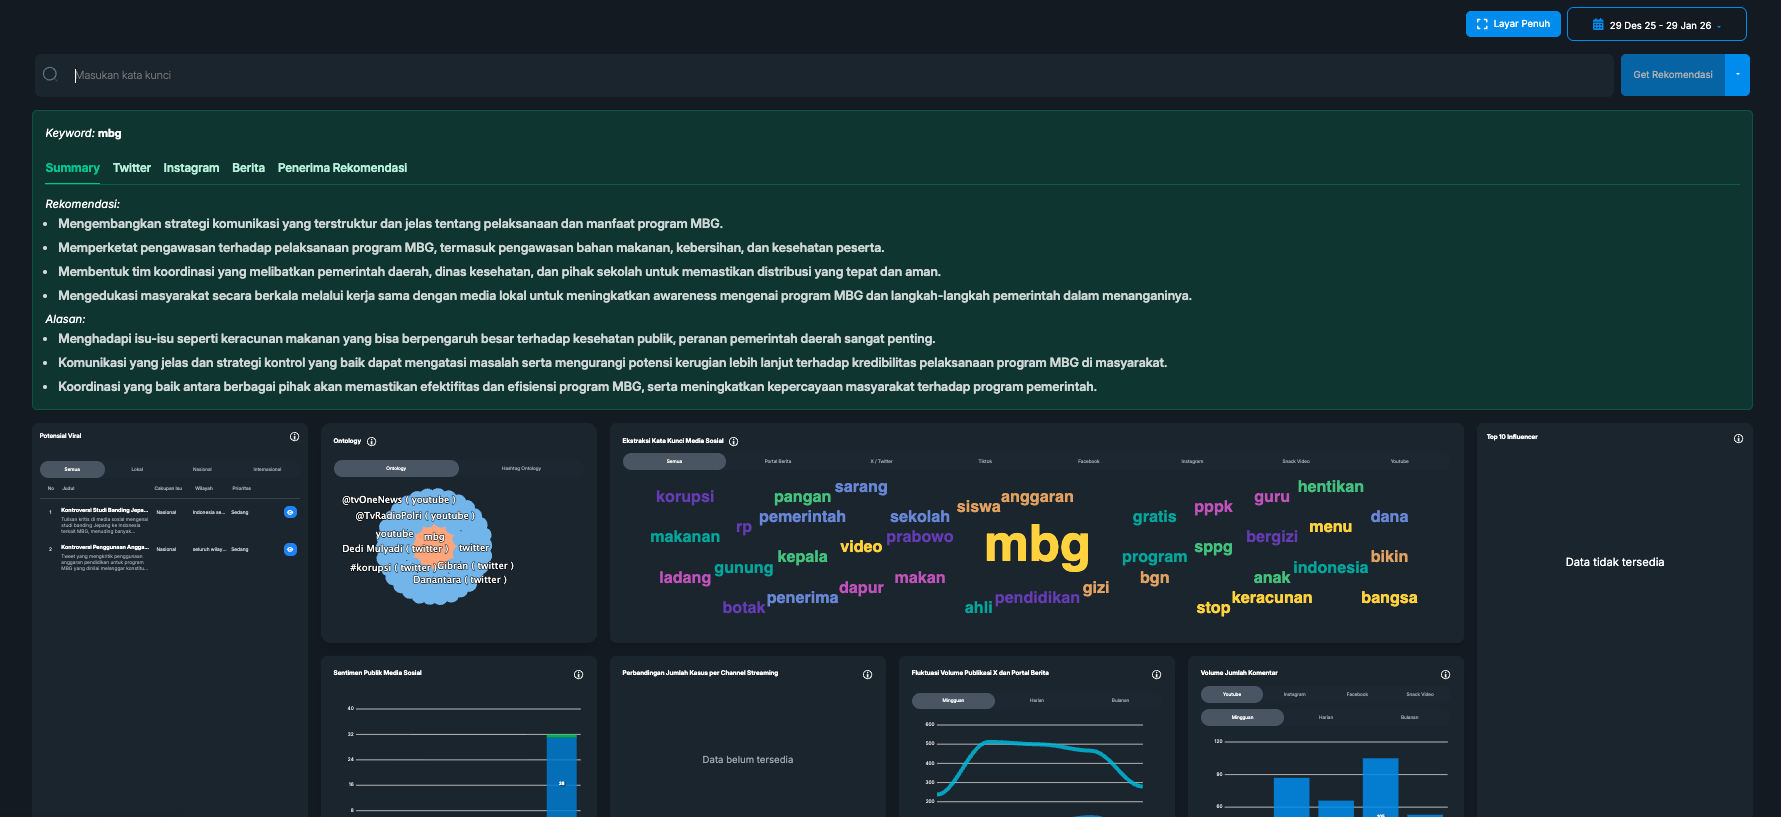Image resolution: width=1781 pixels, height=817 pixels.
Task: Select Bulanan in Fluktuasi Volume panel
Action: 1120,701
